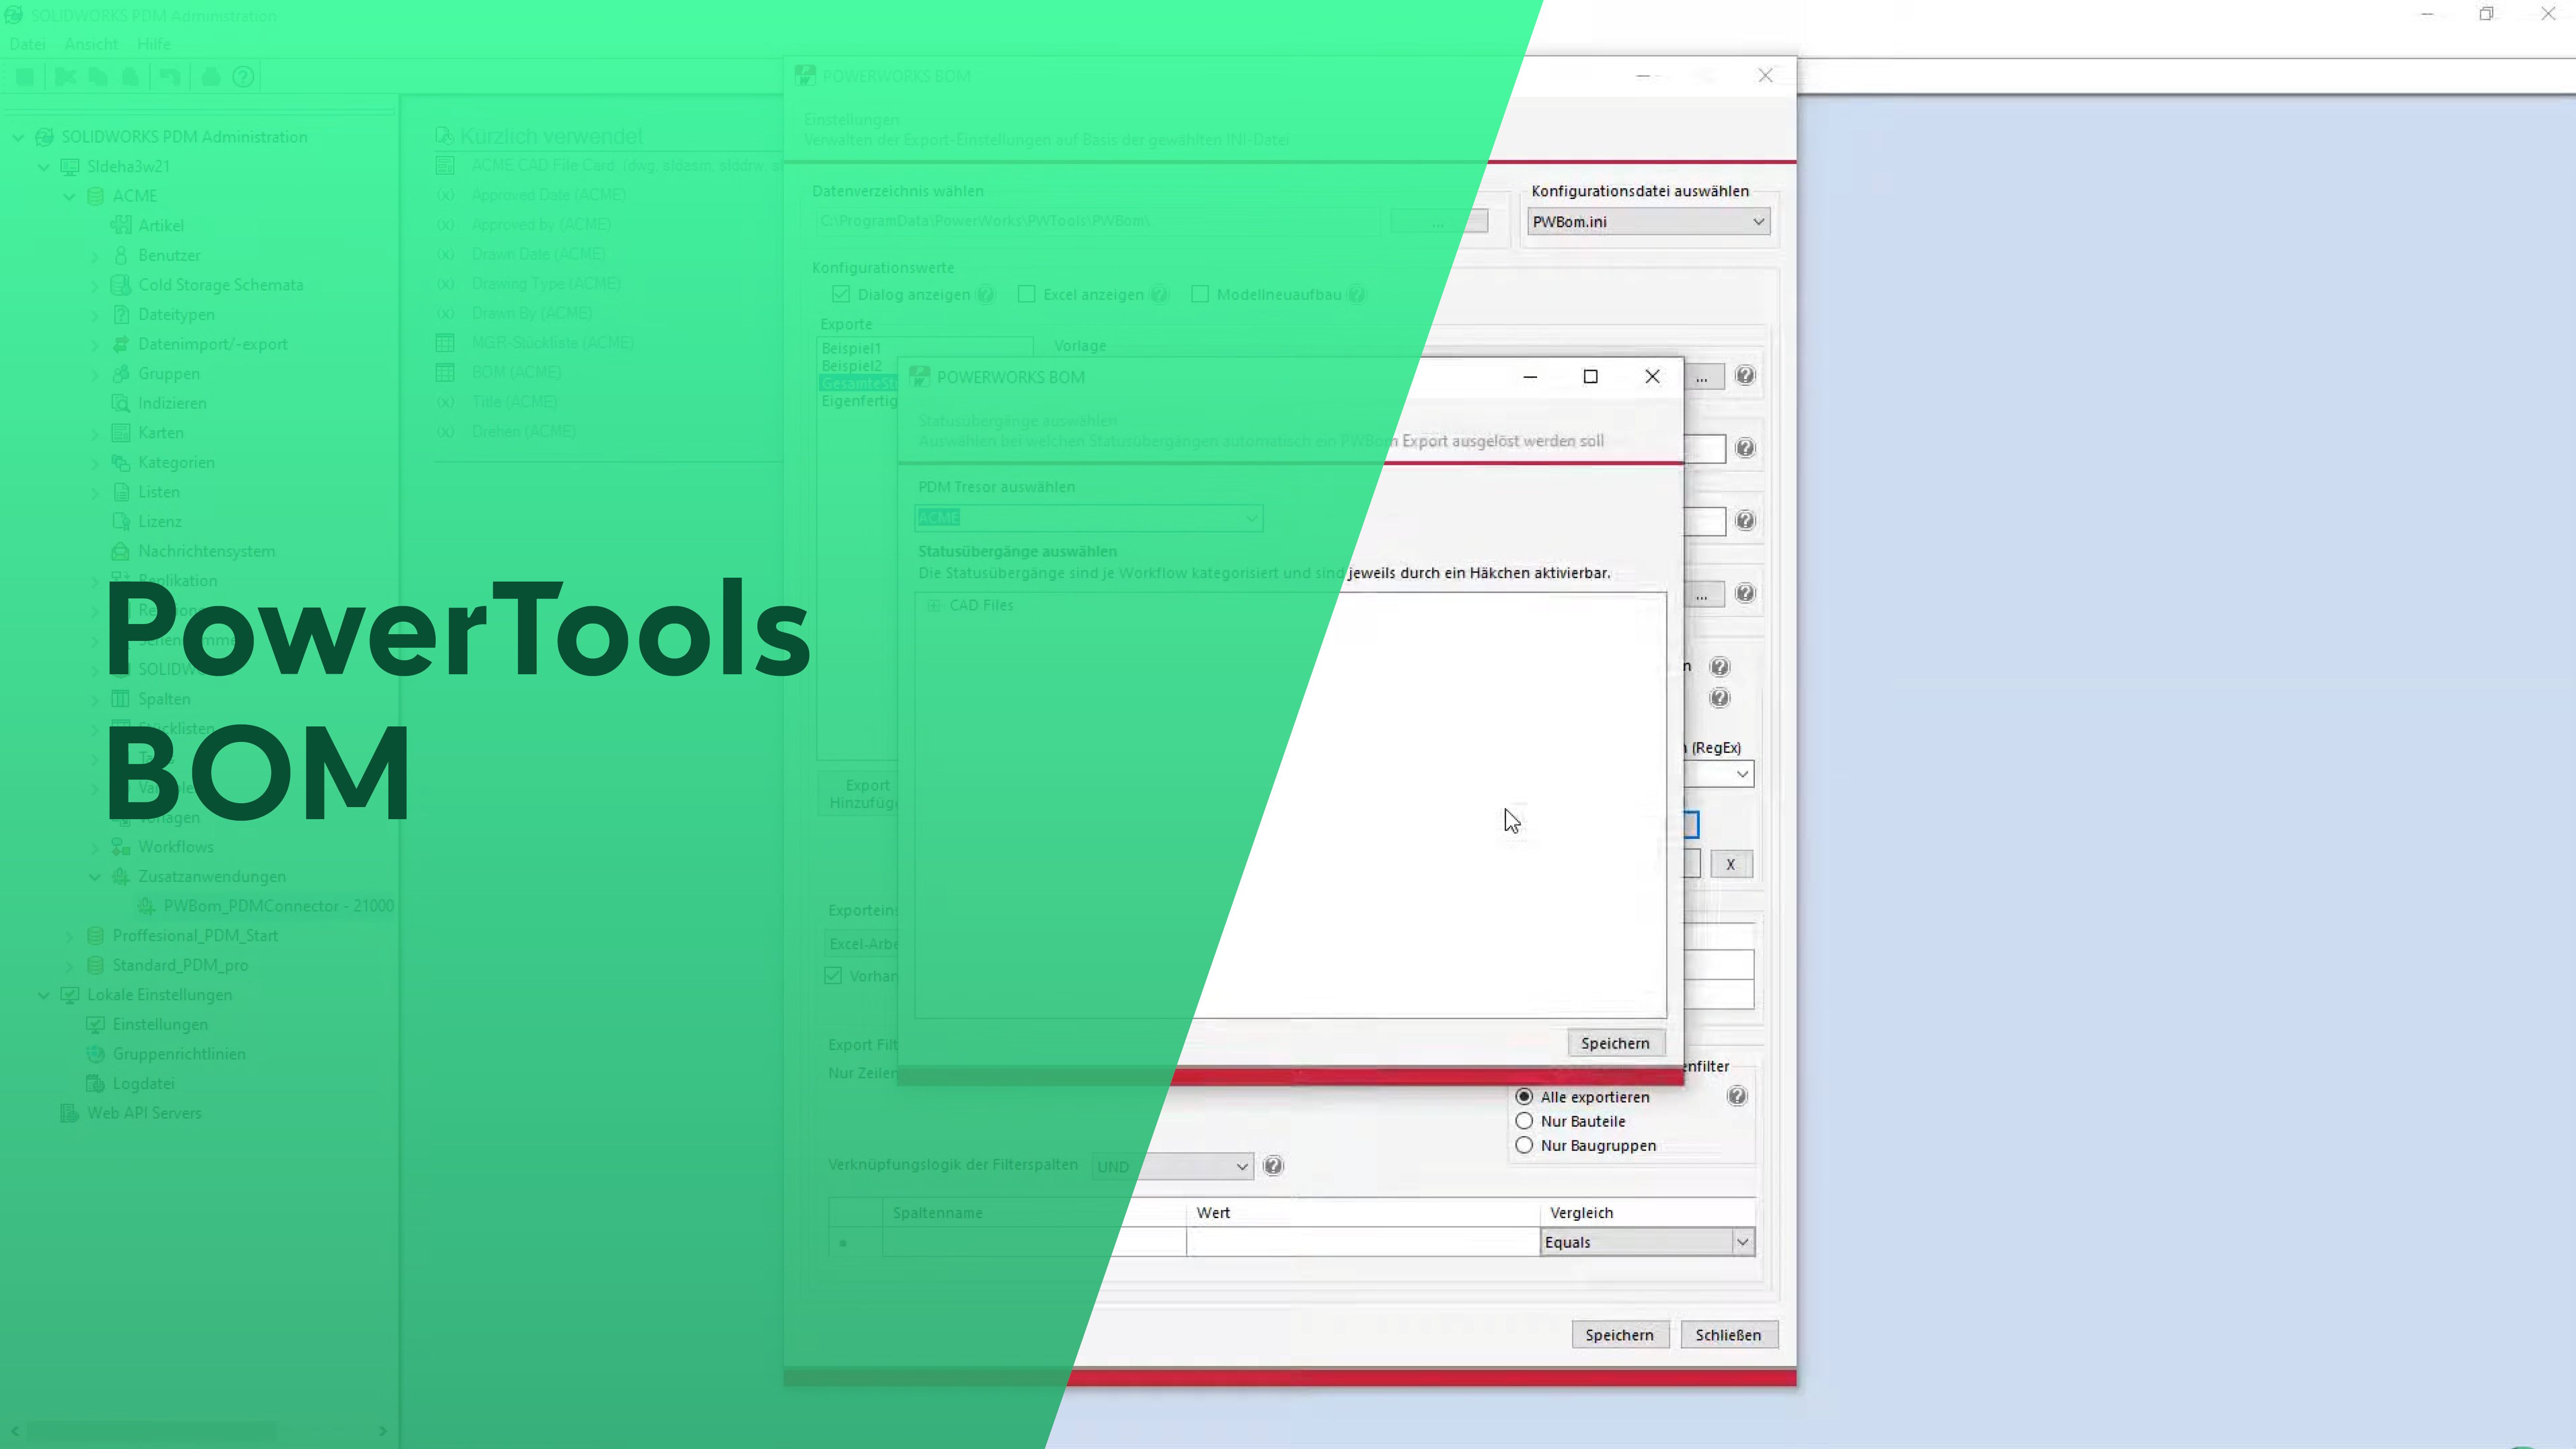Click the Web API Servers icon
2576x1449 pixels.
tap(69, 1113)
